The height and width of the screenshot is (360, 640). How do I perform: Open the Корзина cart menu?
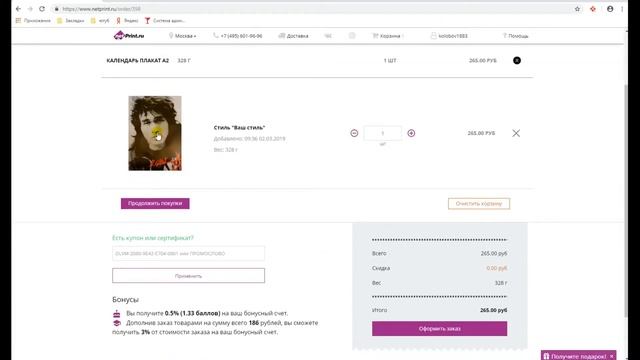coord(388,36)
